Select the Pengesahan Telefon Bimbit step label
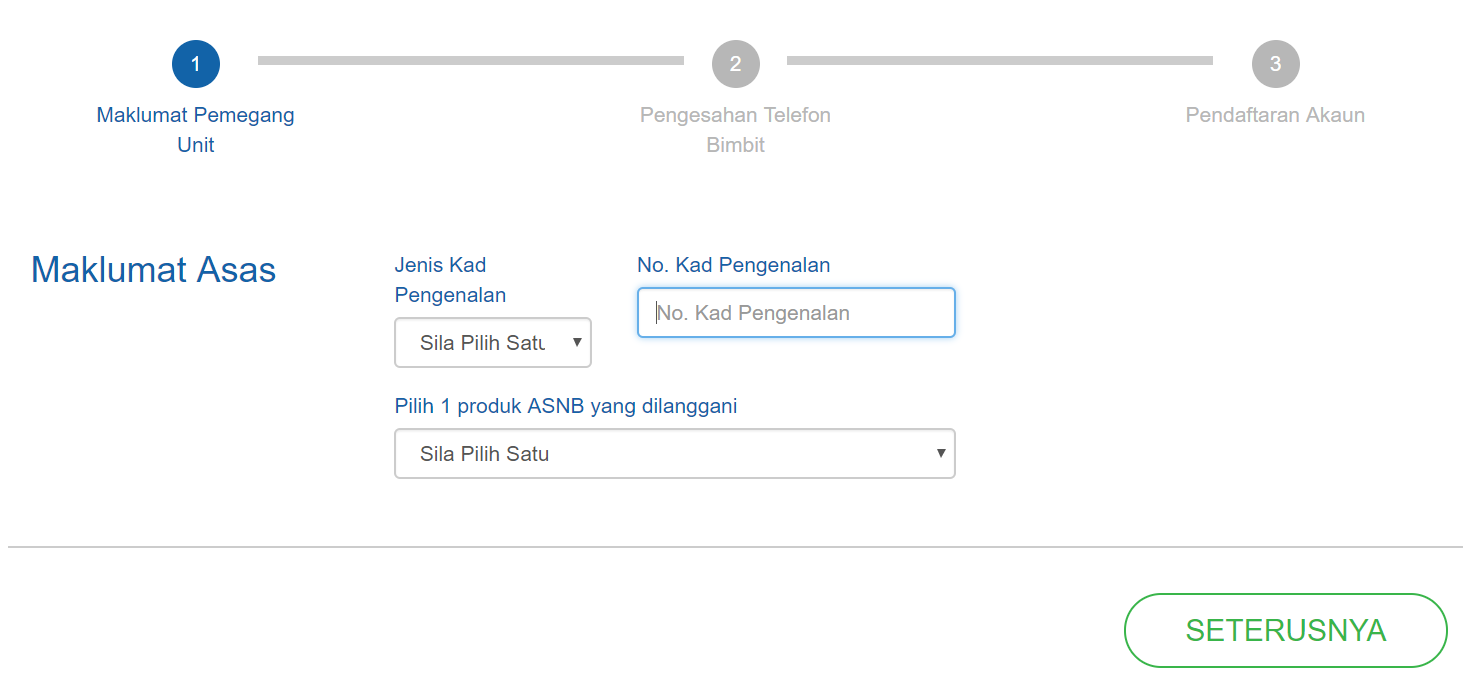The width and height of the screenshot is (1470, 689). click(735, 130)
